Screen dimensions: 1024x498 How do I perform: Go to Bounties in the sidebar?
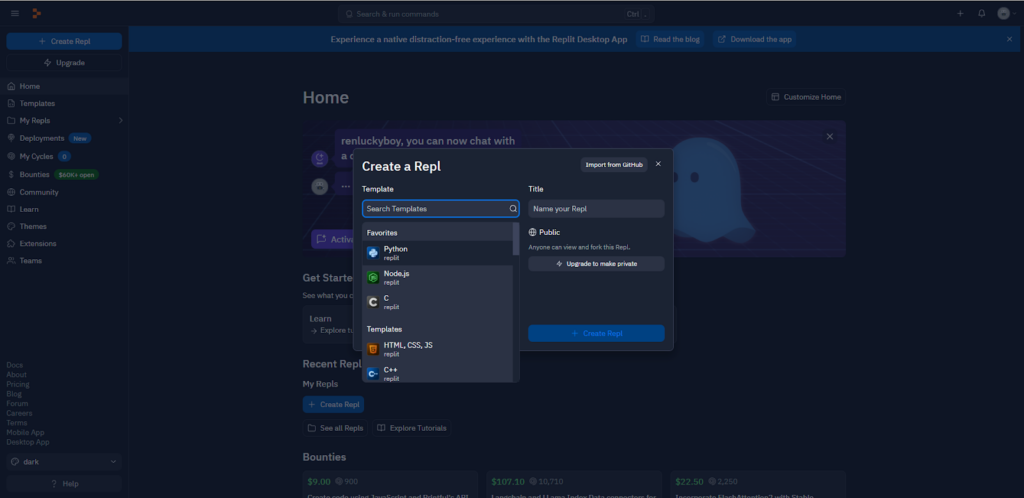34,174
